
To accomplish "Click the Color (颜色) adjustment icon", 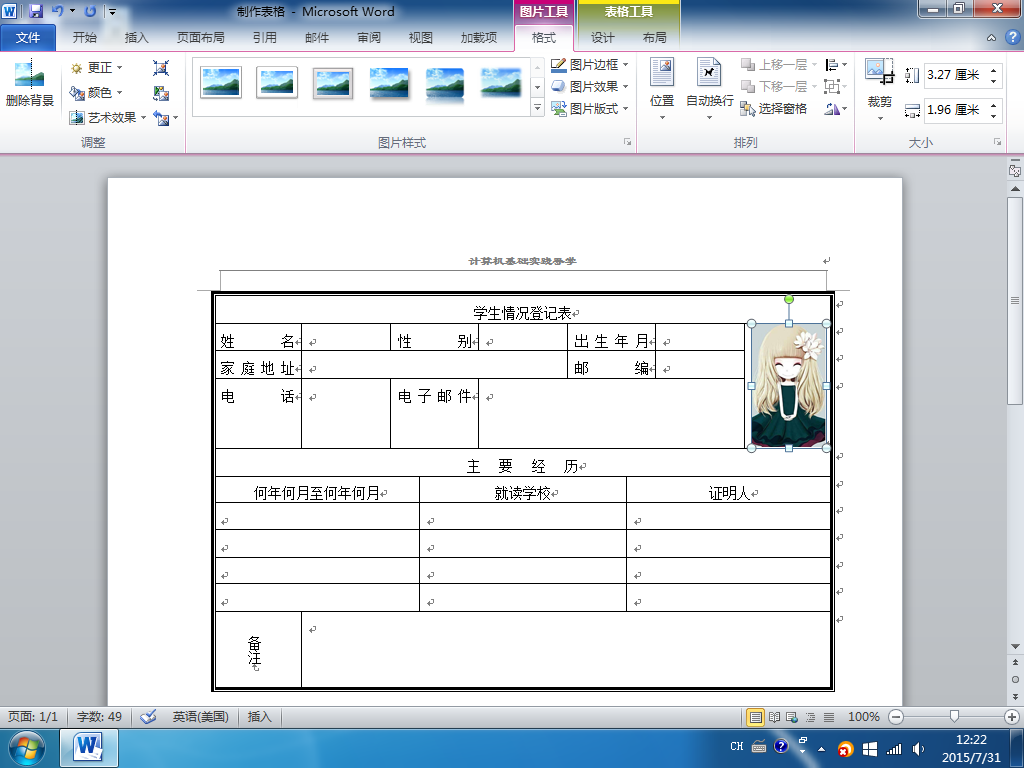I will [x=76, y=93].
